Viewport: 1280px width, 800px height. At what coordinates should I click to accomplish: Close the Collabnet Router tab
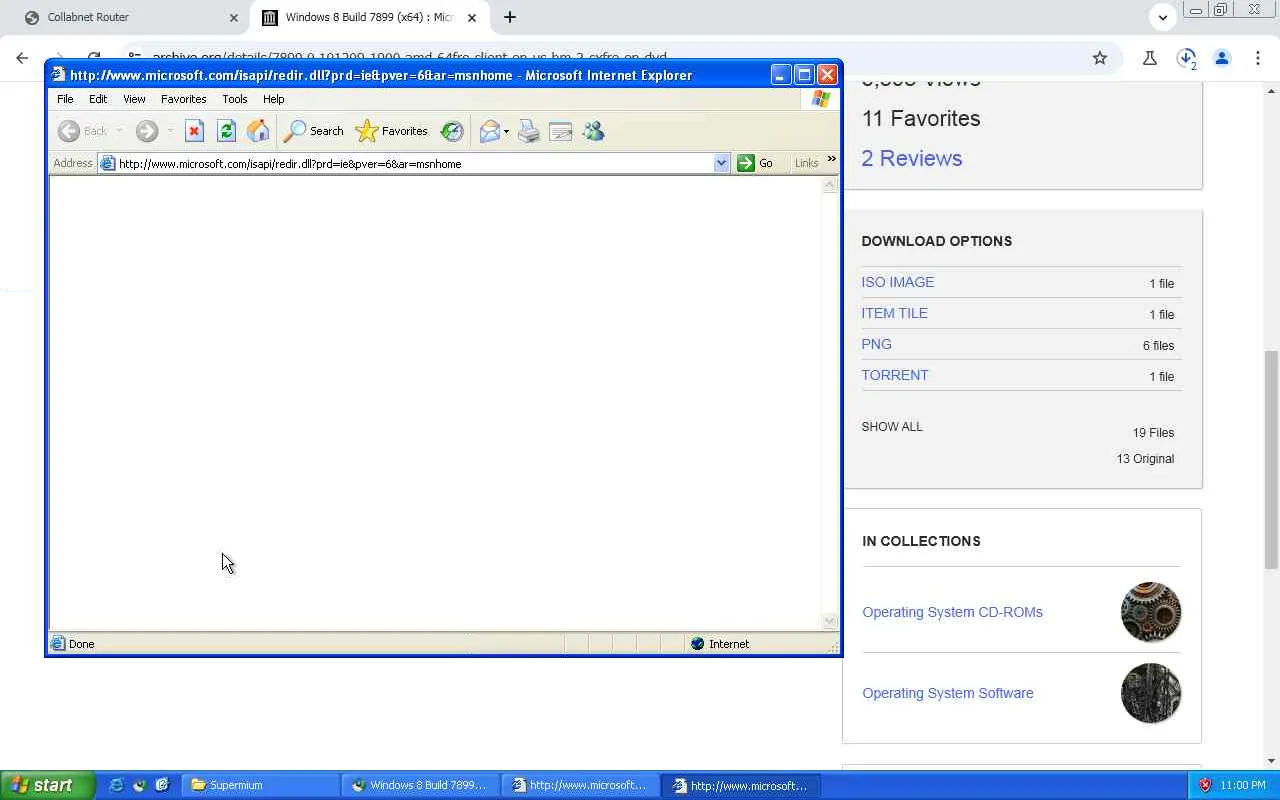click(234, 17)
